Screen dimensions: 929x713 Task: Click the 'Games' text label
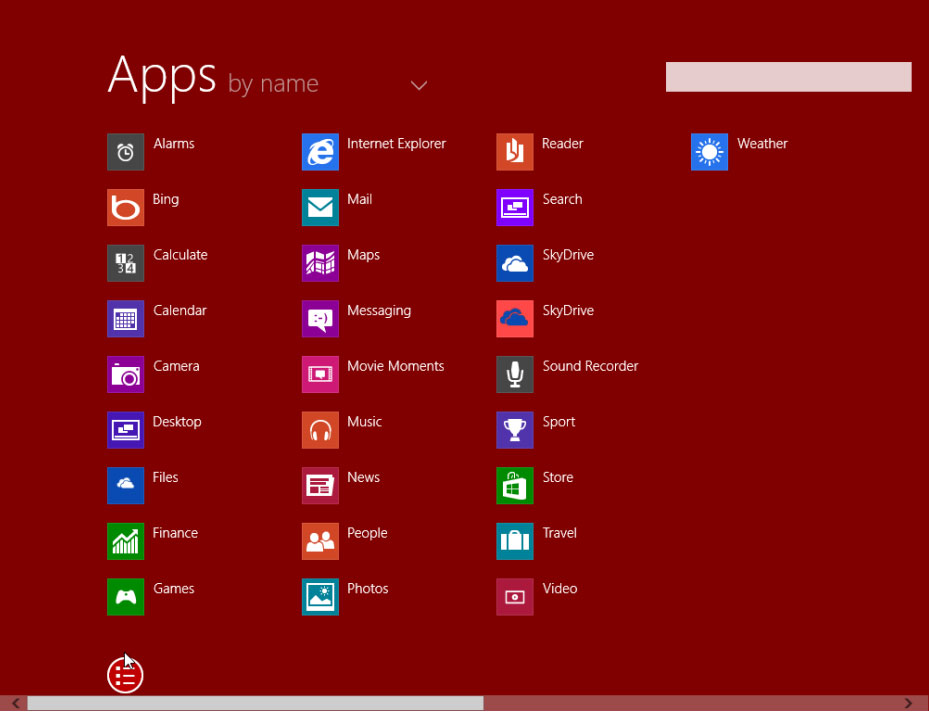[174, 589]
